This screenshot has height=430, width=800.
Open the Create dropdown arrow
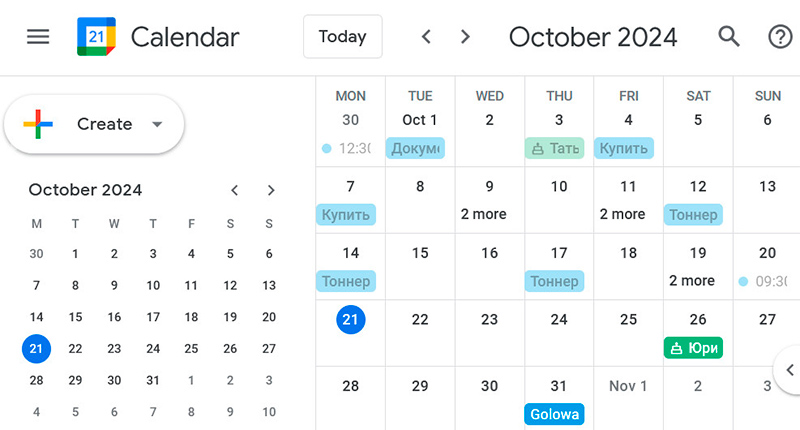point(156,124)
